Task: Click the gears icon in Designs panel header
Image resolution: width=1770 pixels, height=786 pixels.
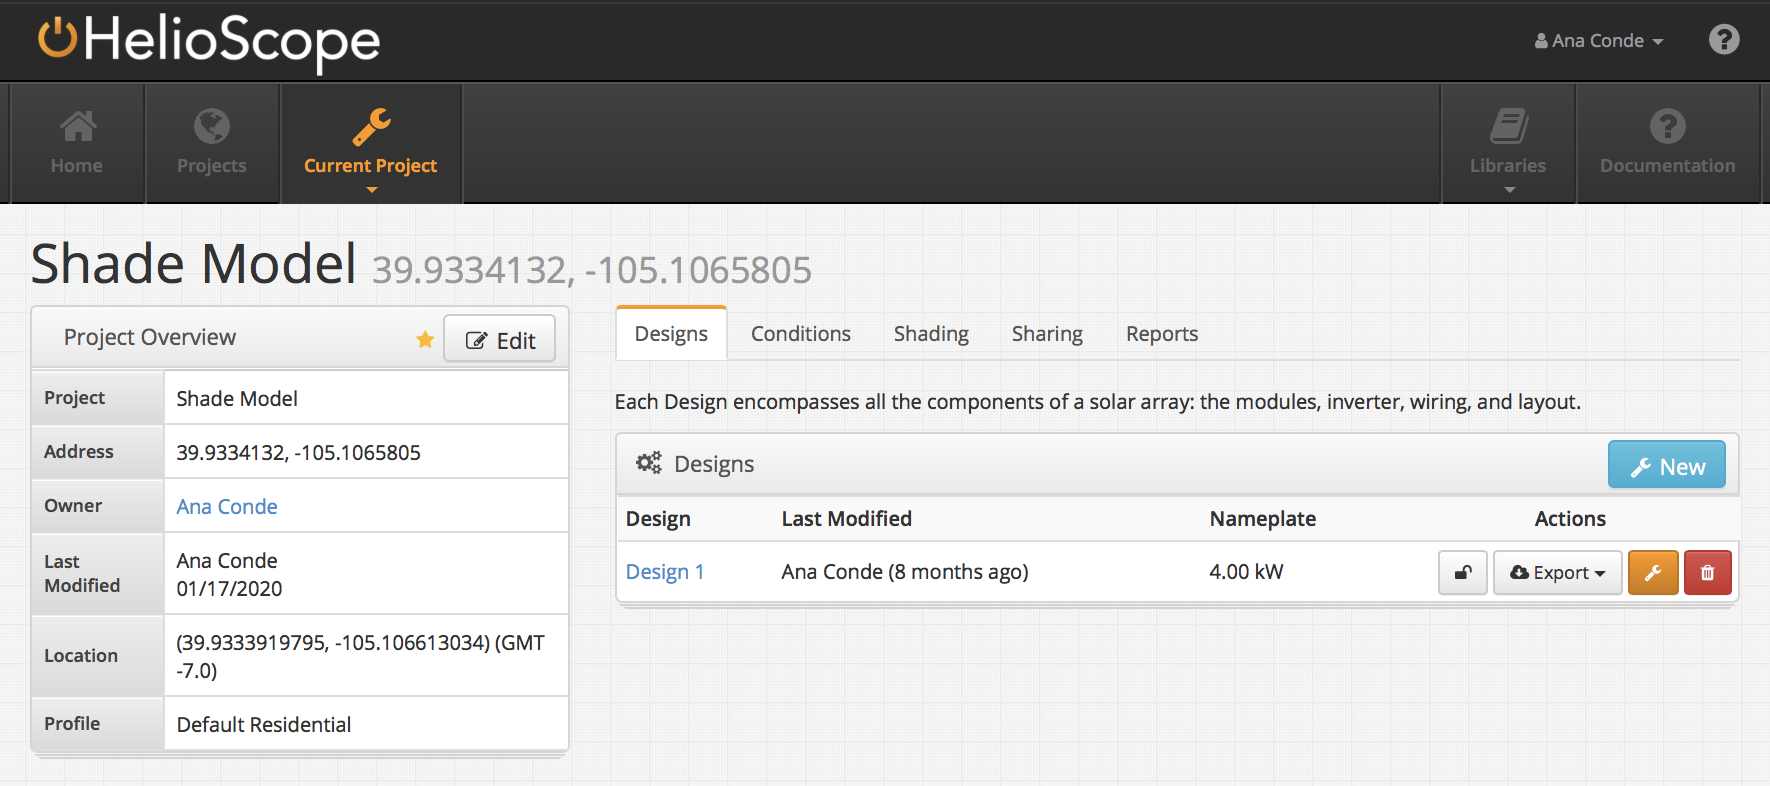Action: [x=649, y=463]
